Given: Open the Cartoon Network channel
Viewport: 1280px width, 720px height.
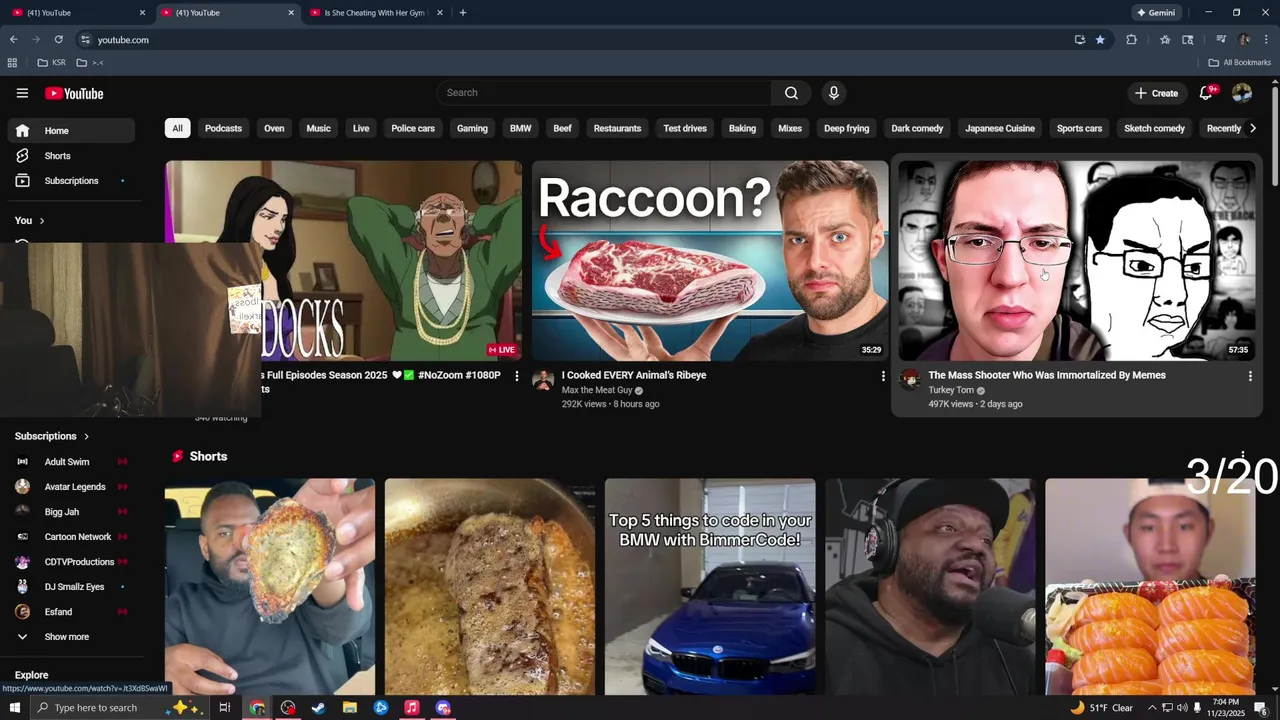Looking at the screenshot, I should [71, 537].
